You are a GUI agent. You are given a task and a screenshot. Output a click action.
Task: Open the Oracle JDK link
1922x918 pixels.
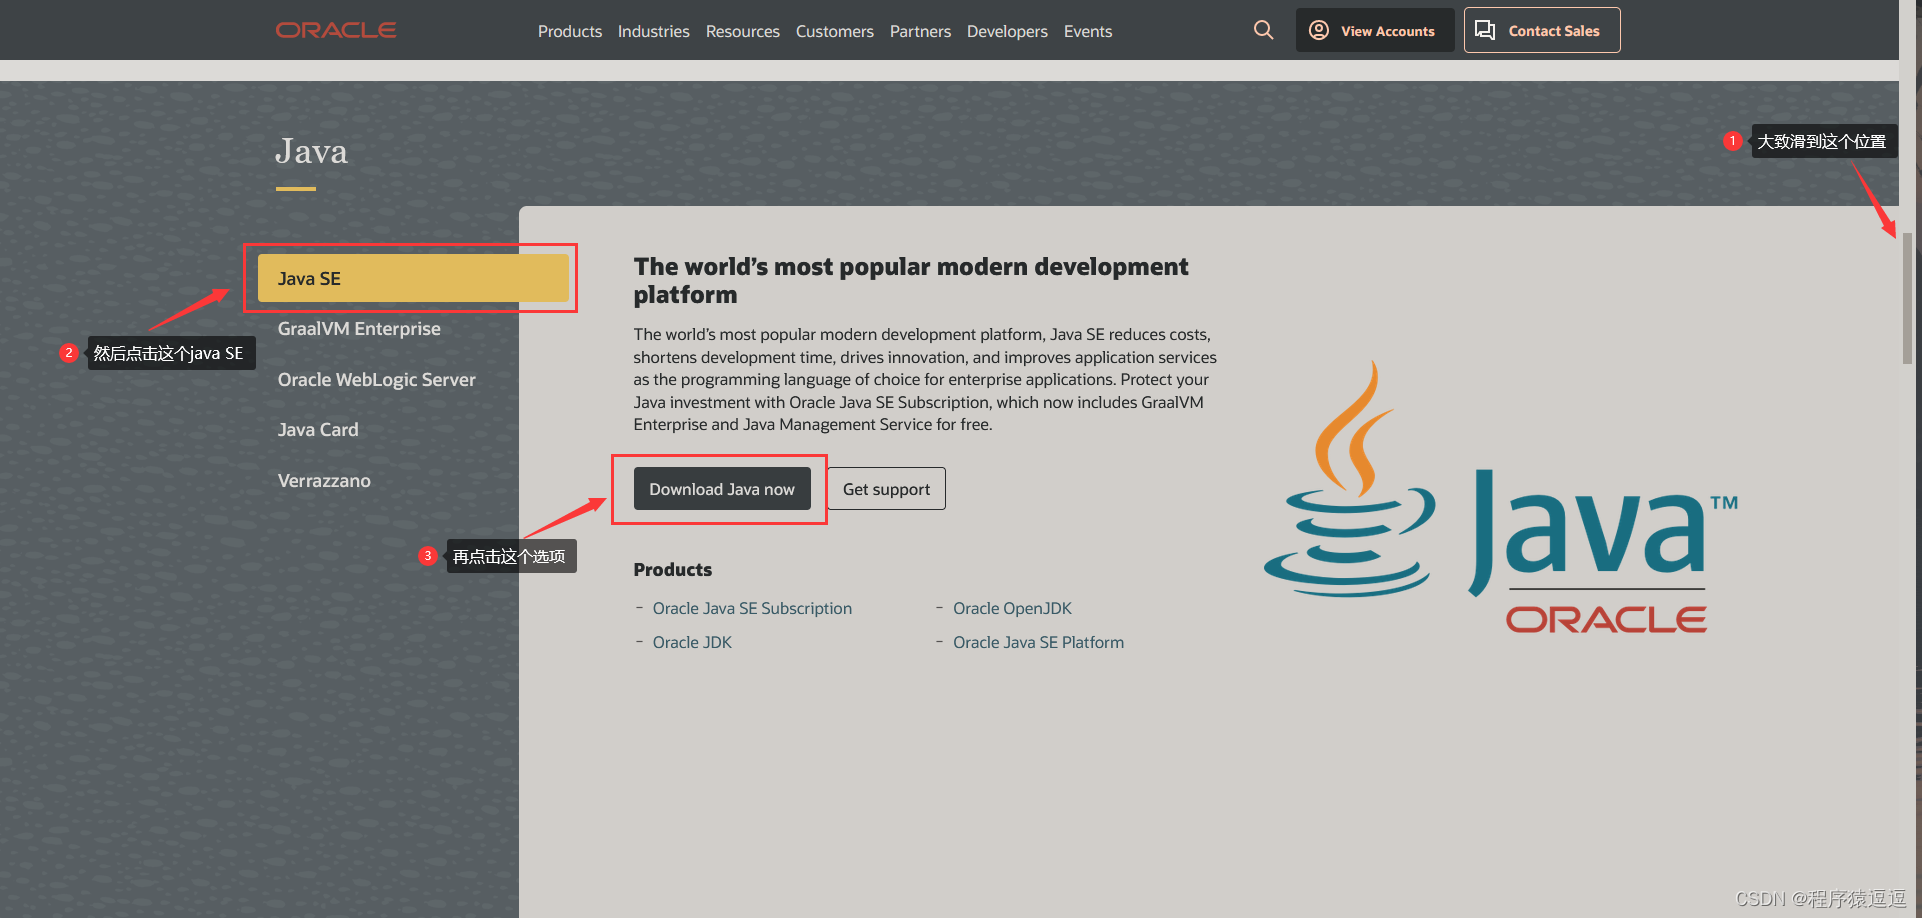click(x=692, y=642)
